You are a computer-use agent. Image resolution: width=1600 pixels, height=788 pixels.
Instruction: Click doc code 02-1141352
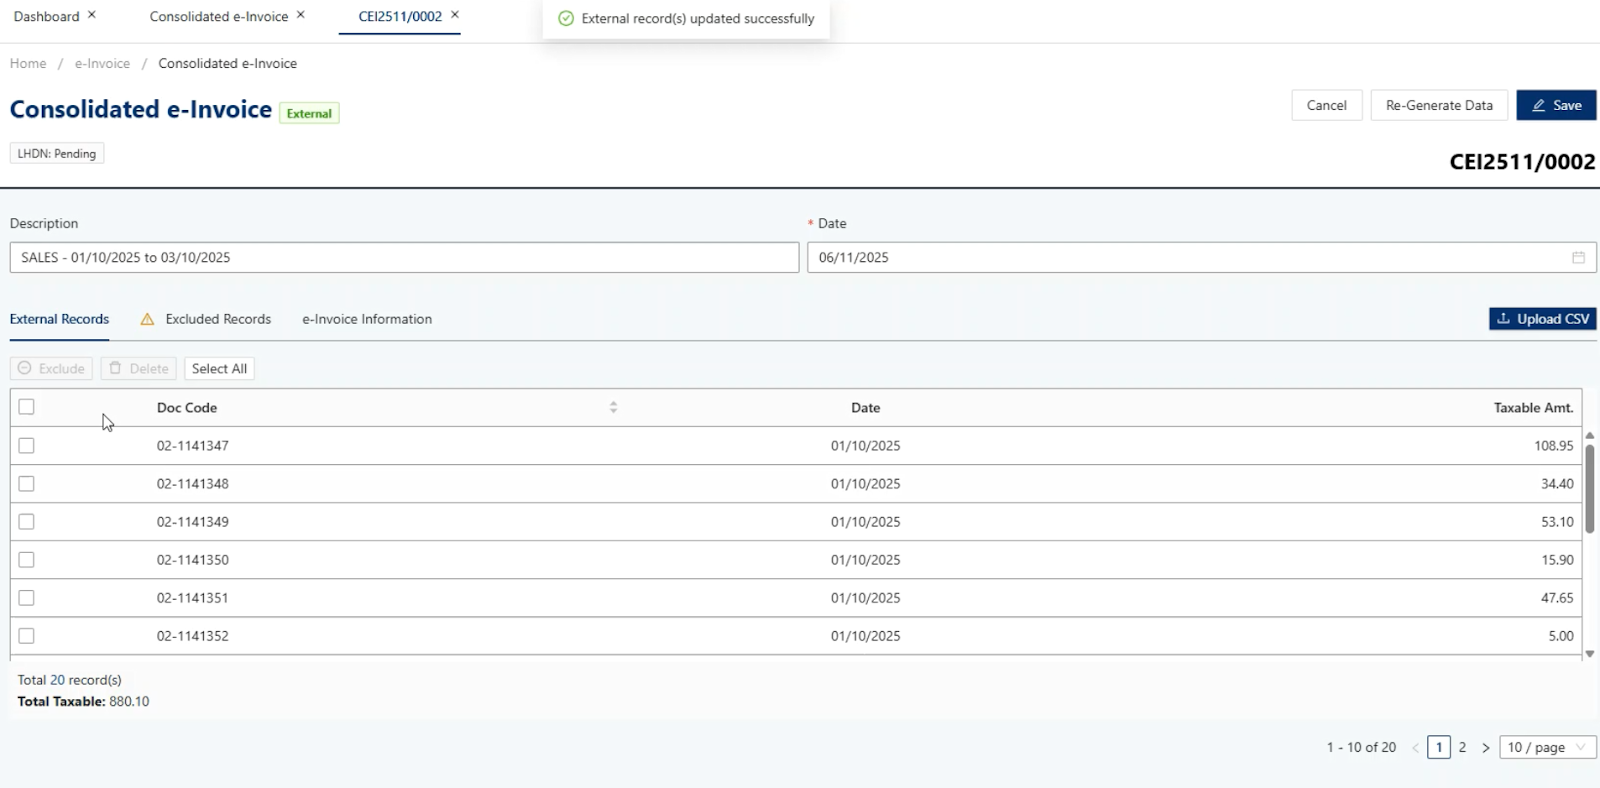pos(193,636)
